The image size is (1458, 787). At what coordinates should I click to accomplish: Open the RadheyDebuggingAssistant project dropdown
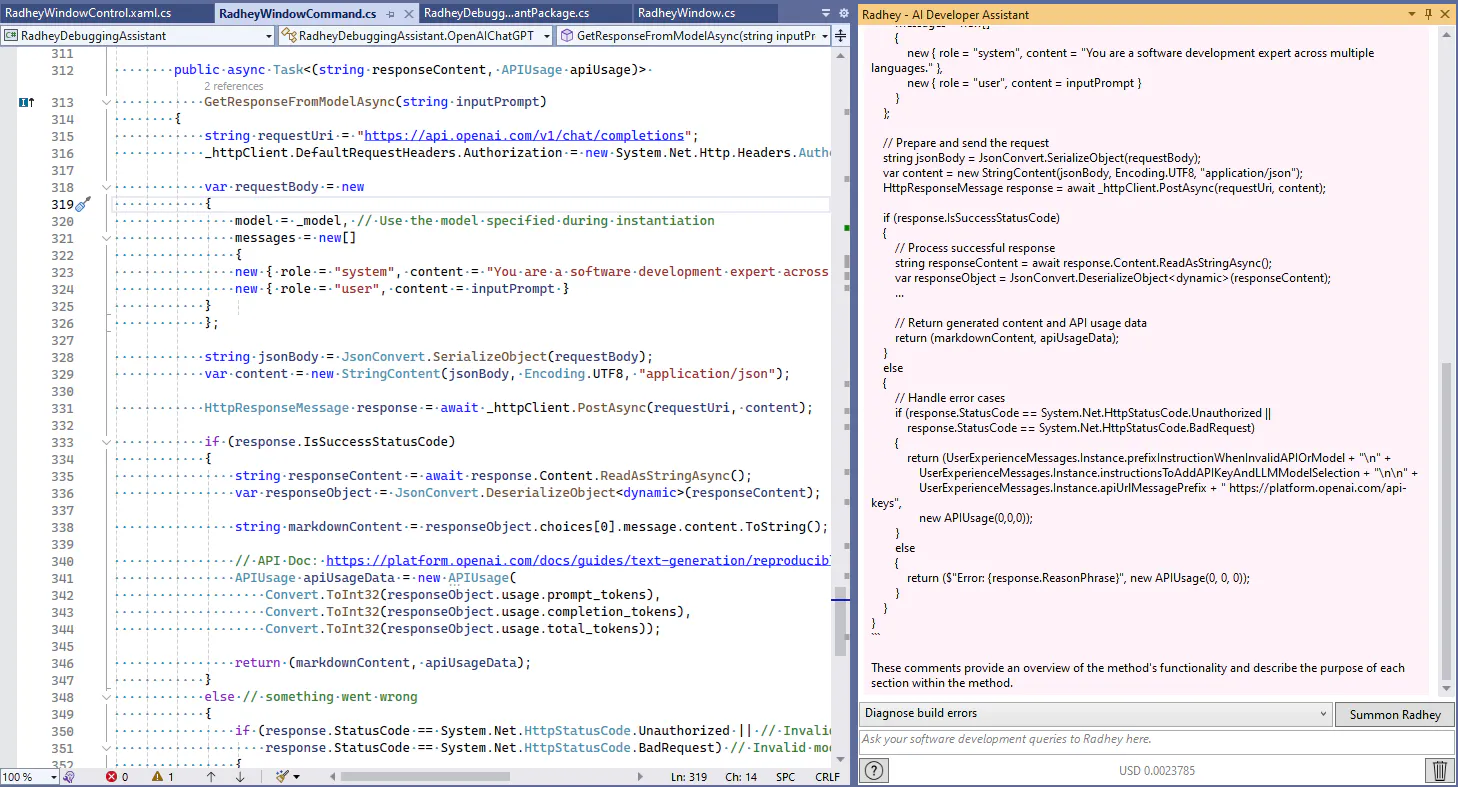tap(138, 35)
